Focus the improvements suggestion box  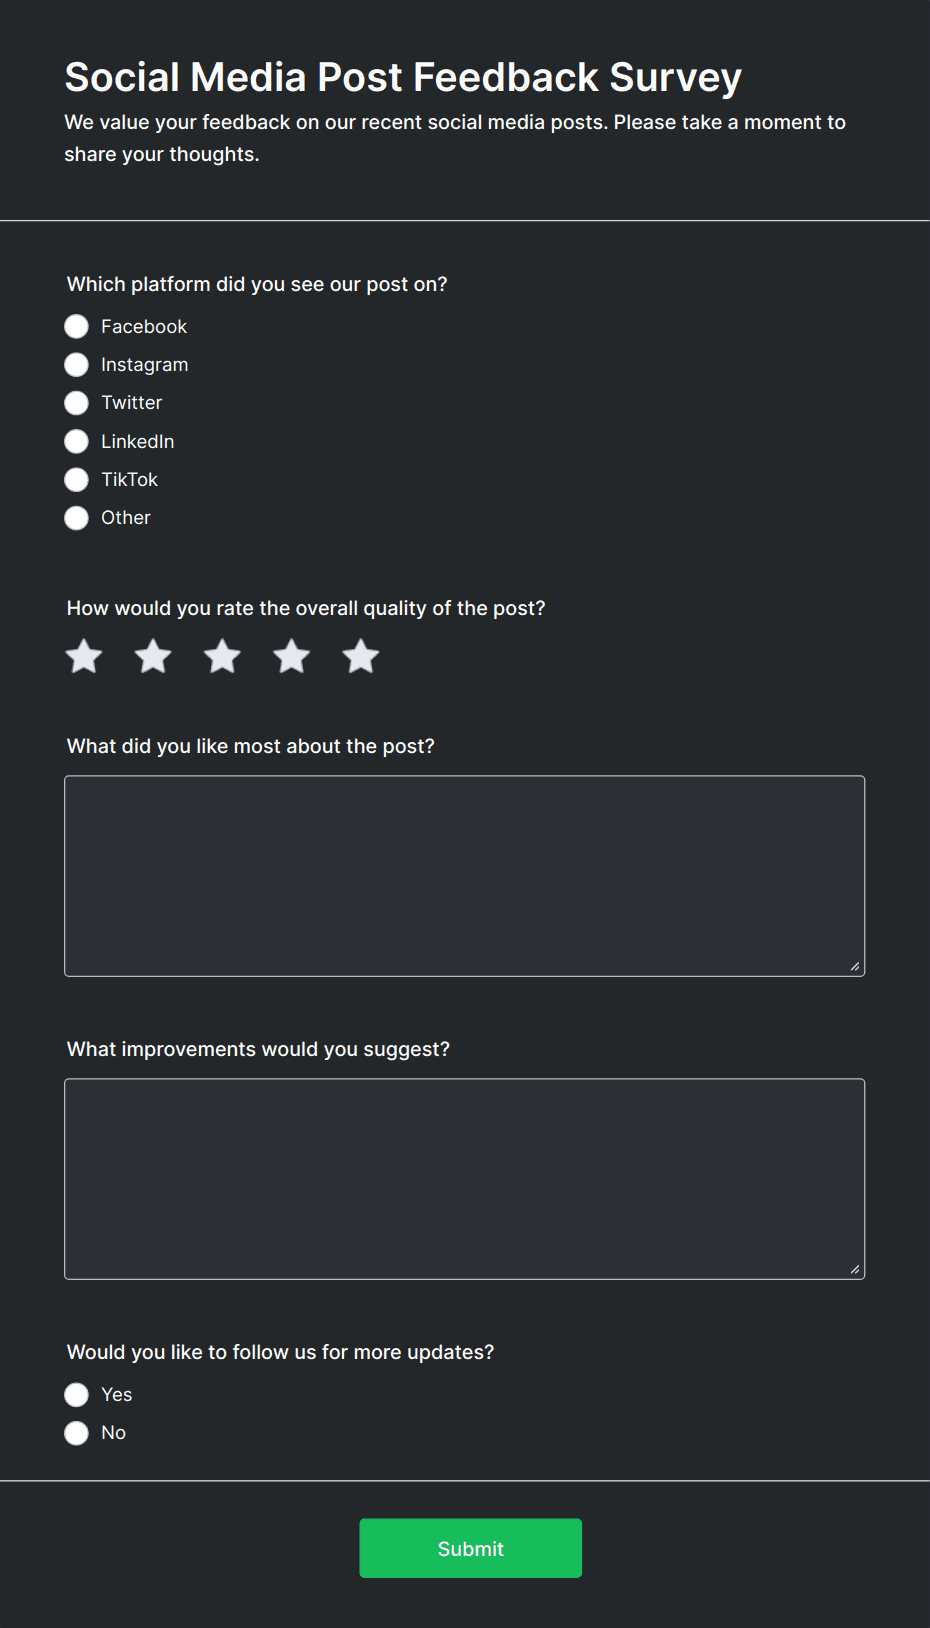point(464,1177)
